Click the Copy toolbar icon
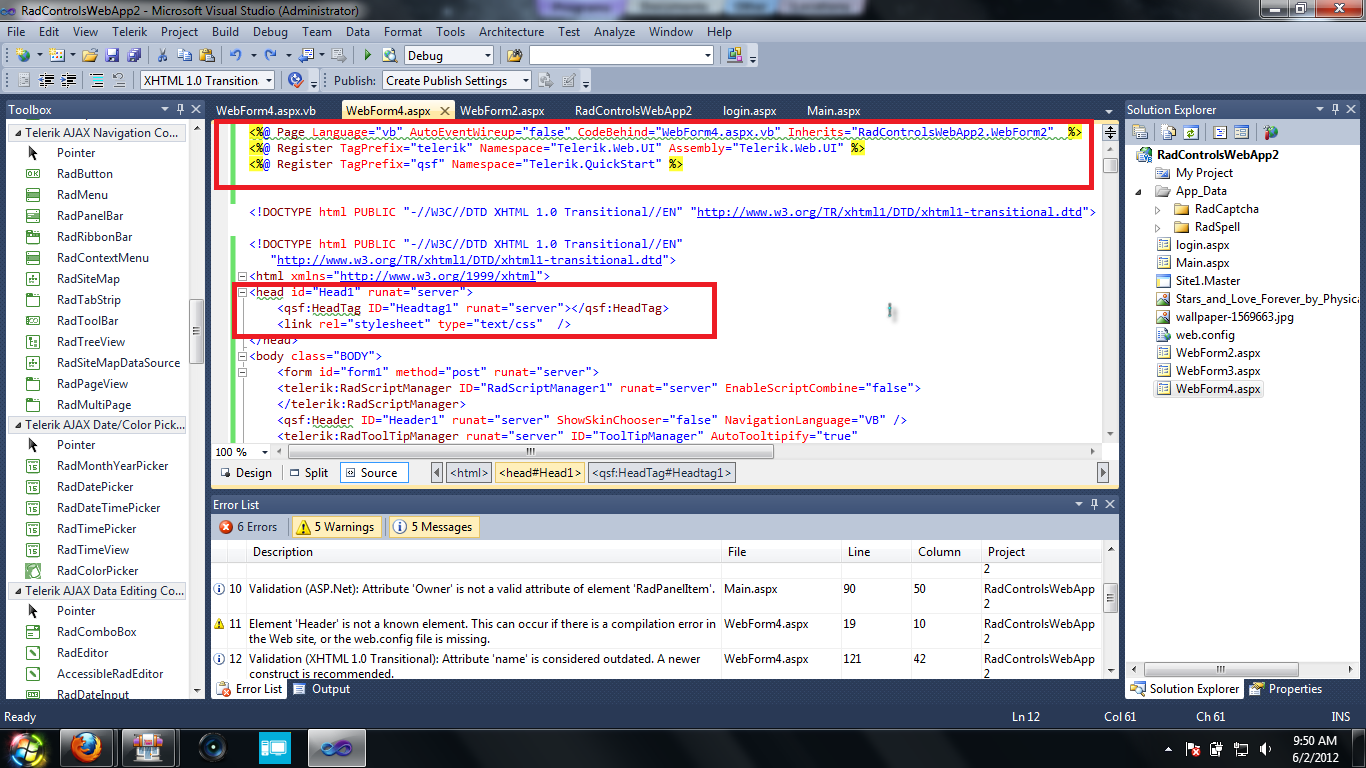The width and height of the screenshot is (1366, 768). click(x=185, y=56)
